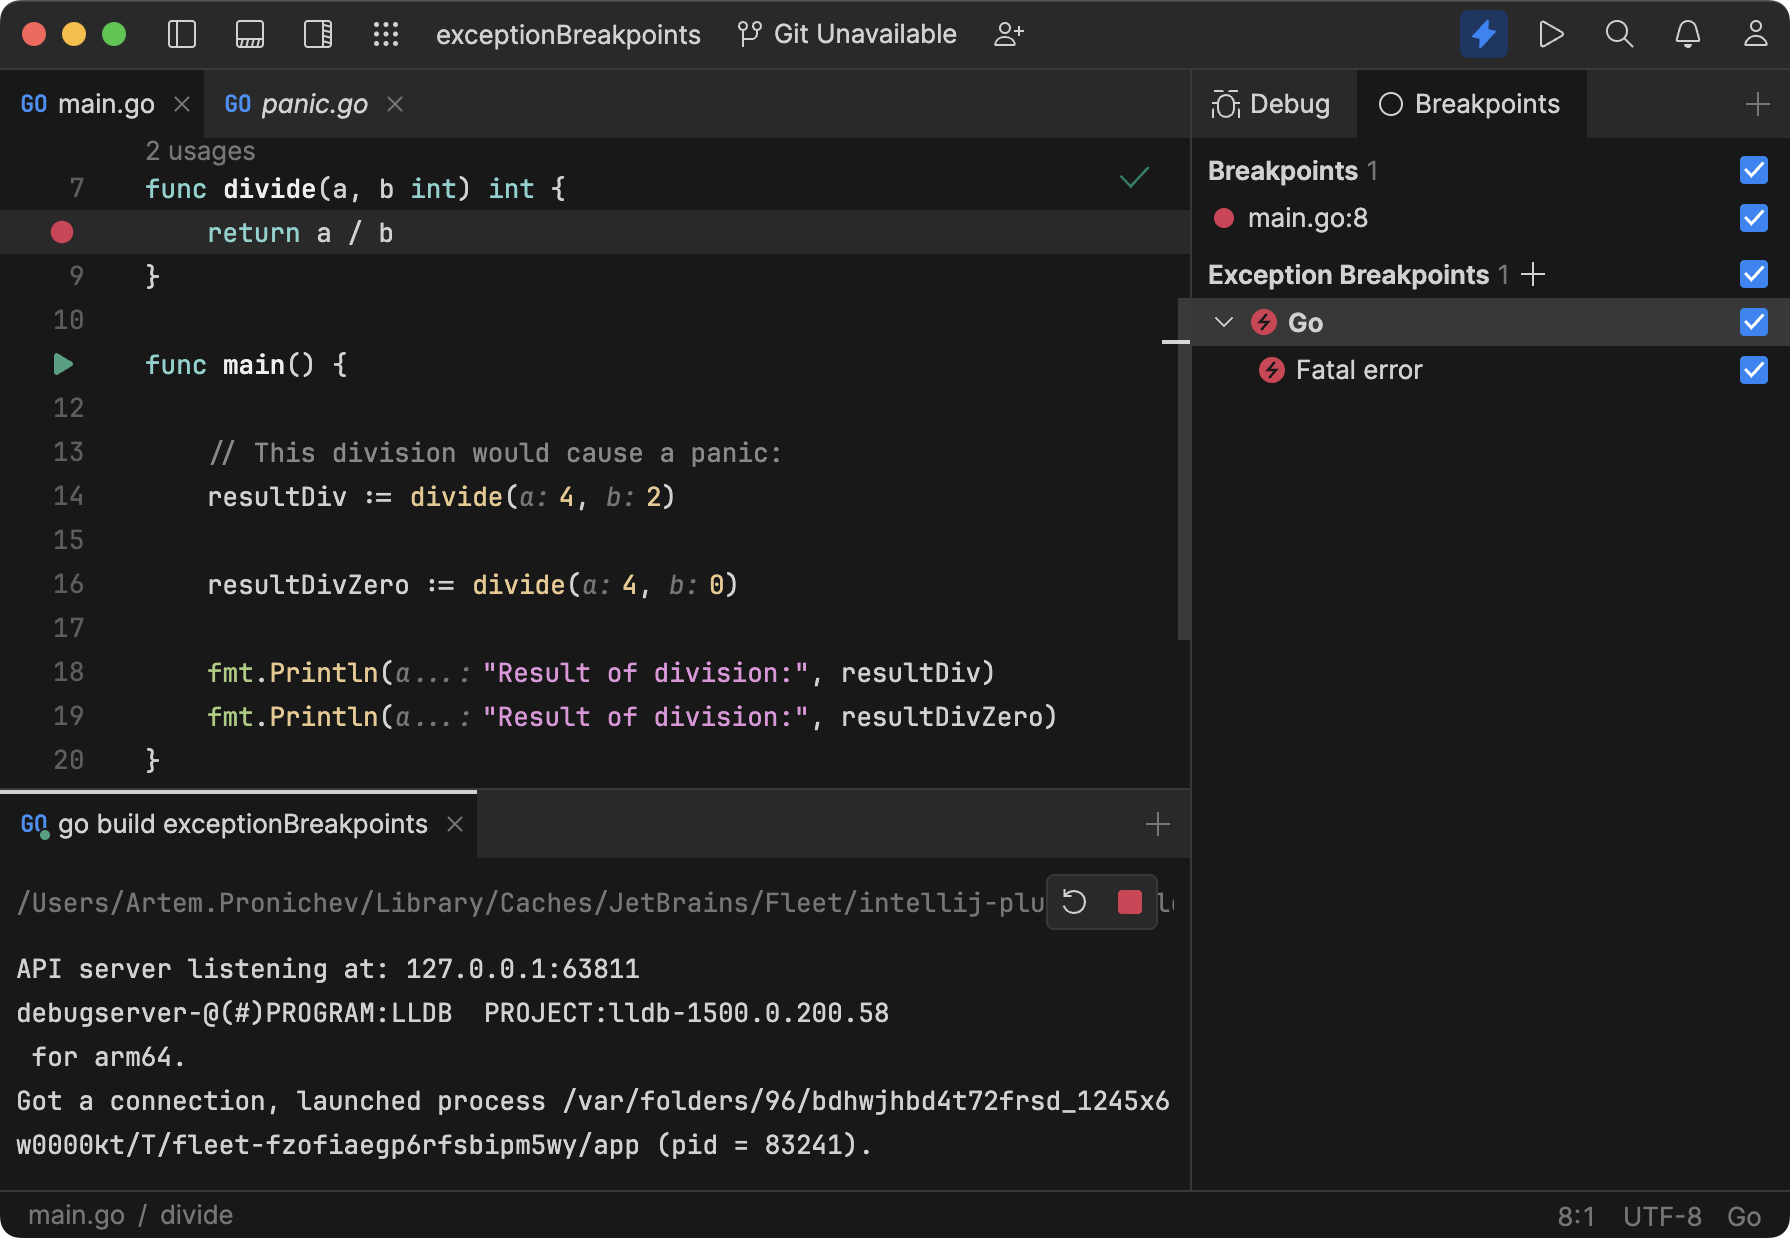This screenshot has width=1790, height=1238.
Task: Switch to the Debug tab
Action: (x=1273, y=103)
